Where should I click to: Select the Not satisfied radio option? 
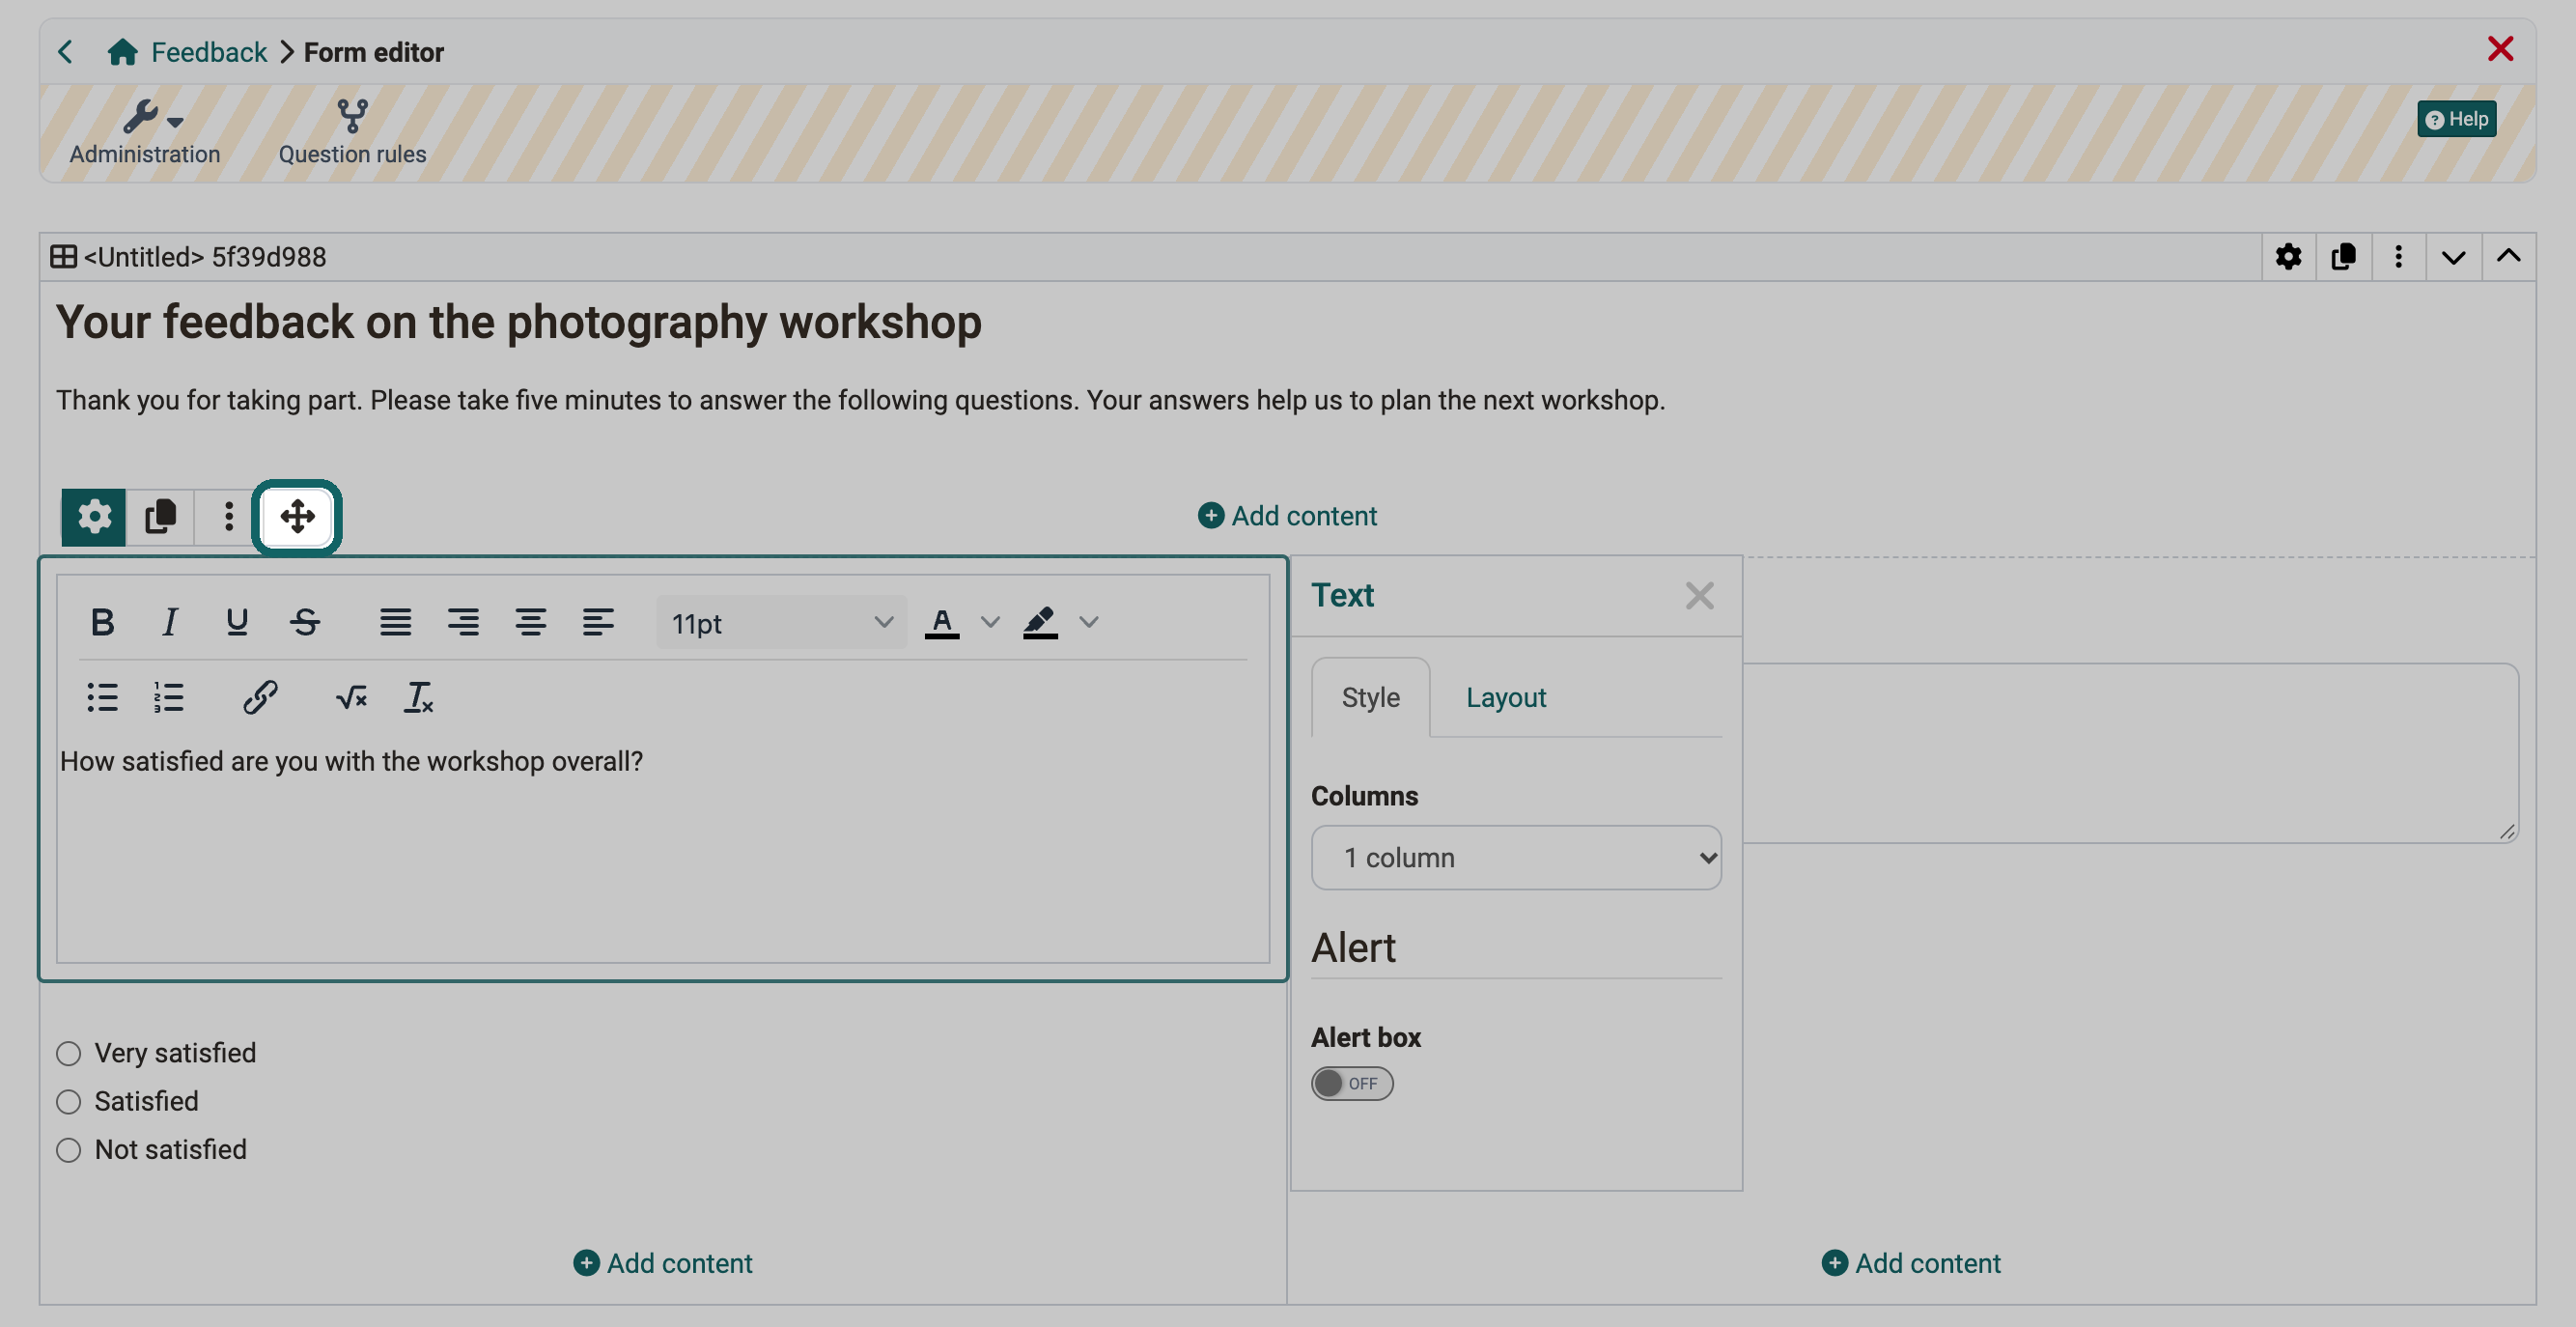[x=68, y=1150]
